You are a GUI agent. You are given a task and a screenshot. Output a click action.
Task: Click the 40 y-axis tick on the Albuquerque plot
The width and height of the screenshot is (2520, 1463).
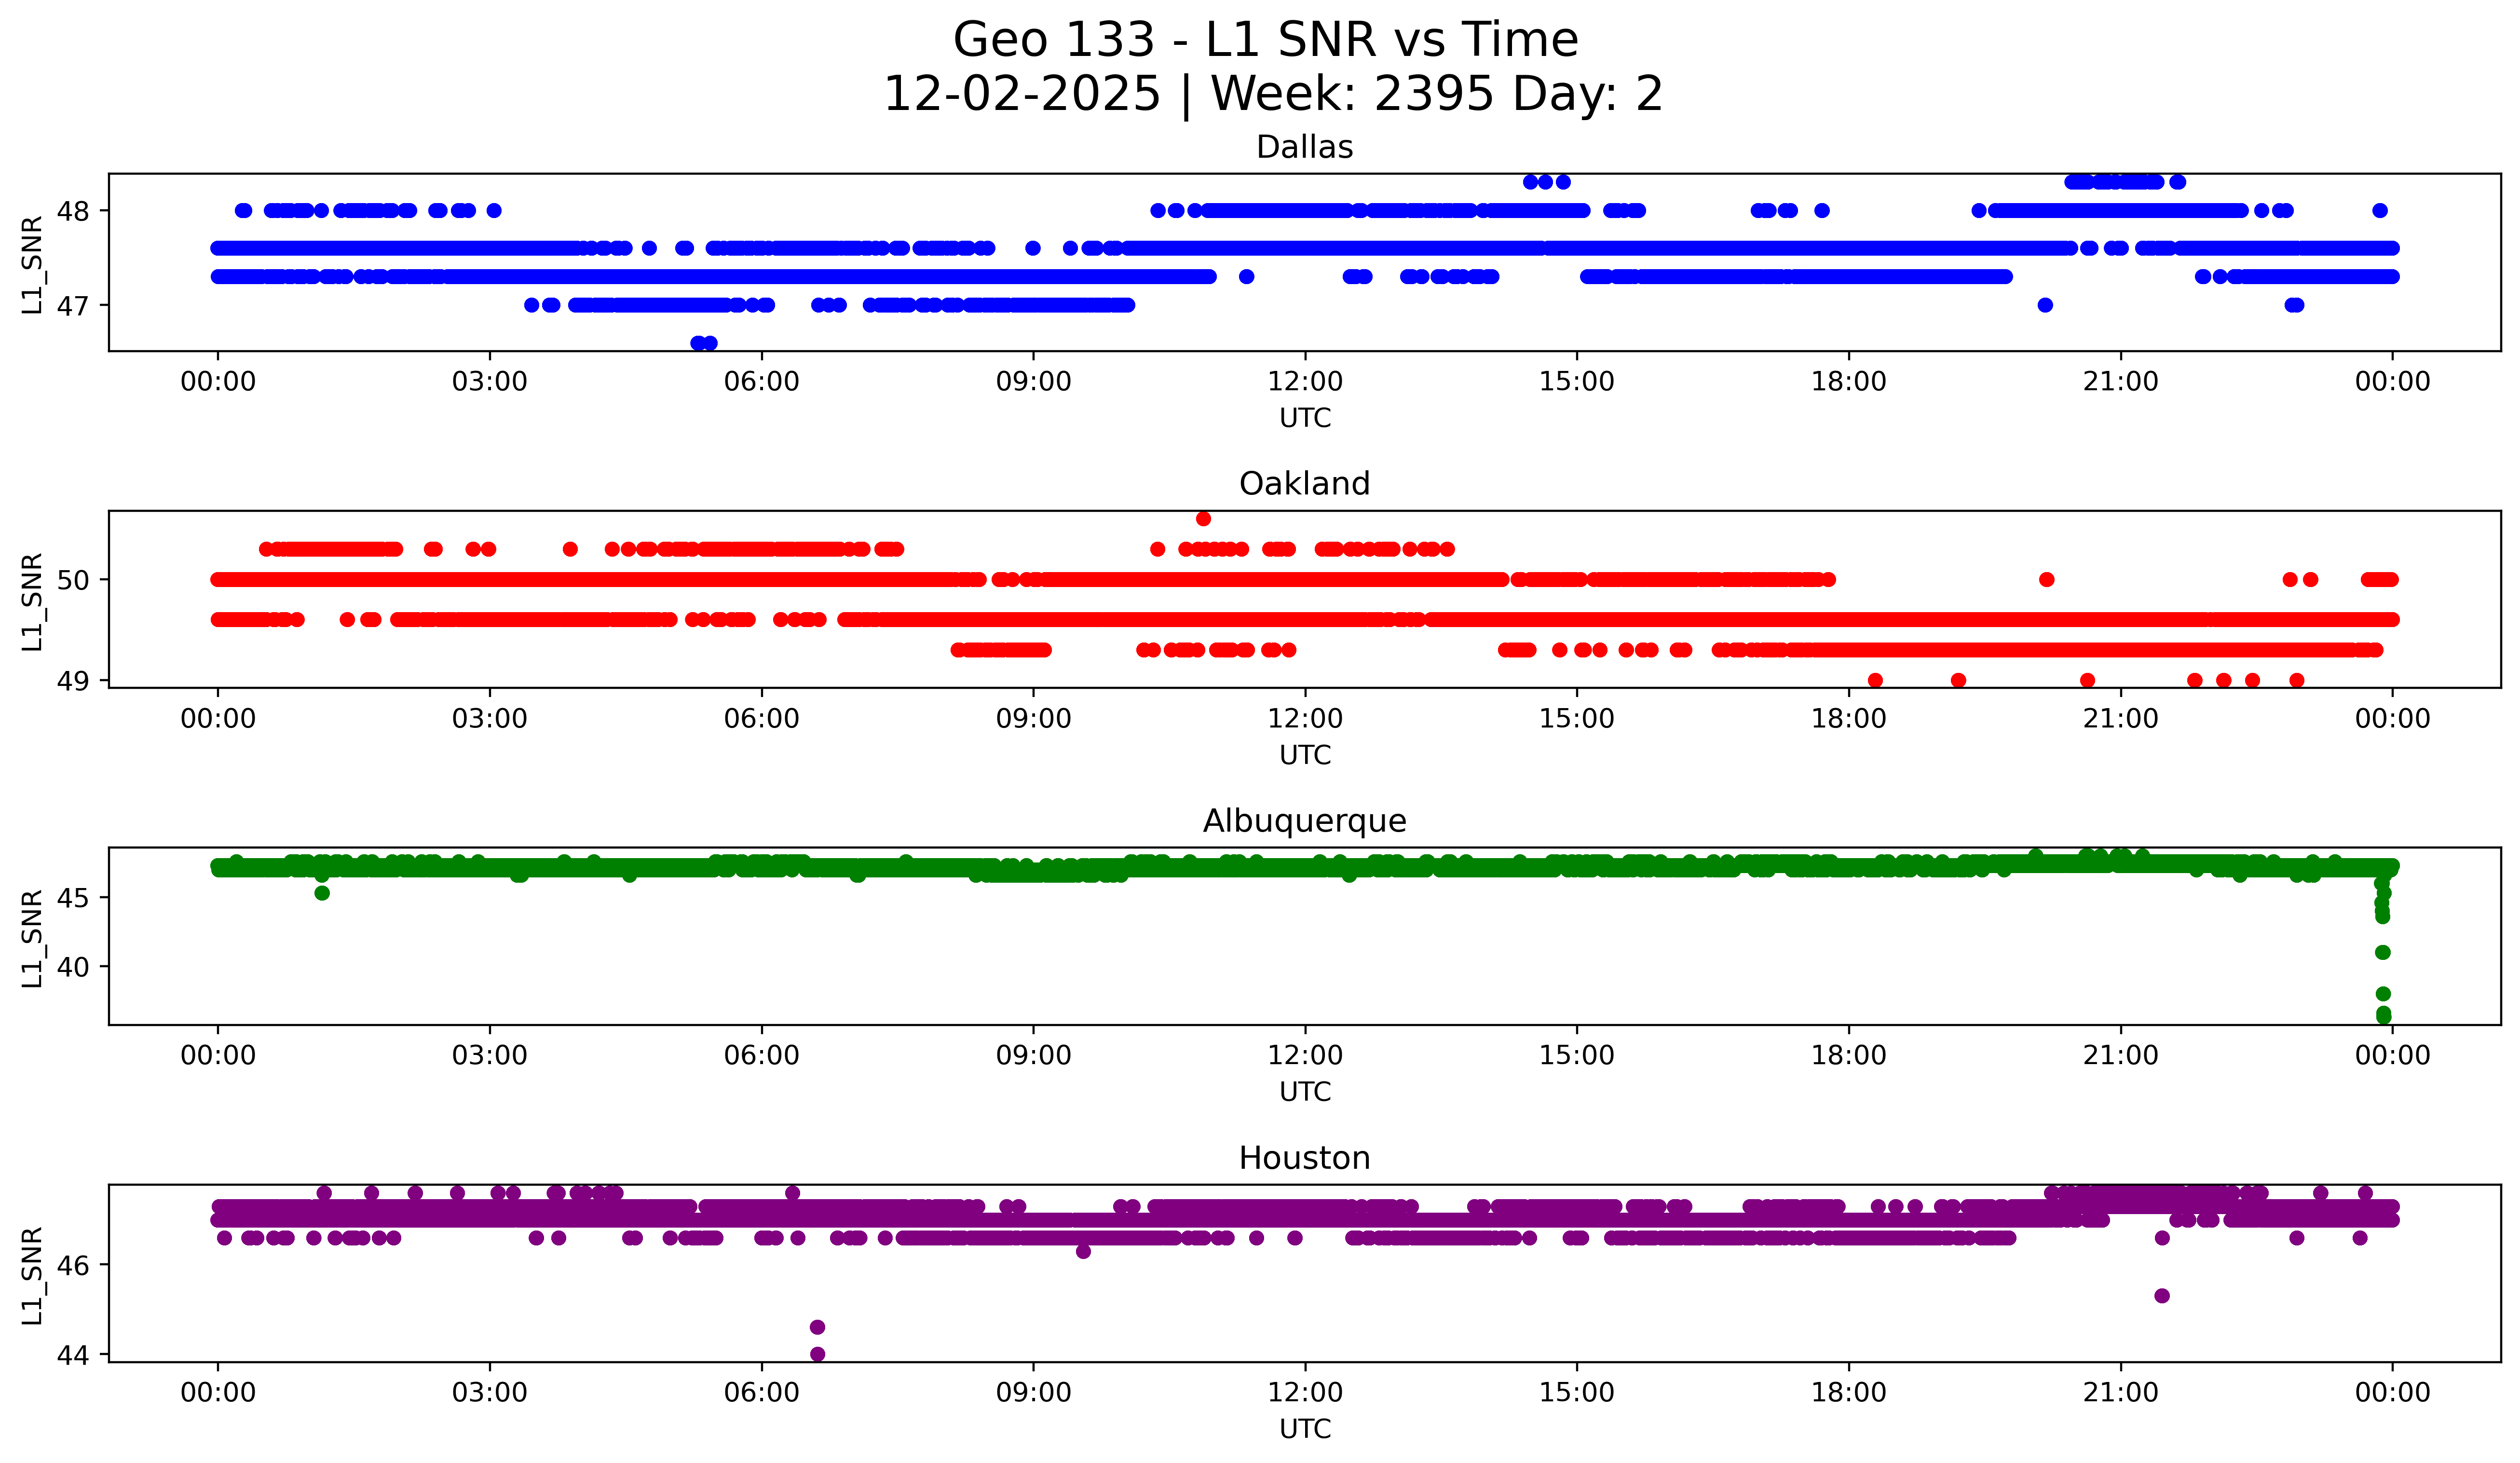coord(73,967)
